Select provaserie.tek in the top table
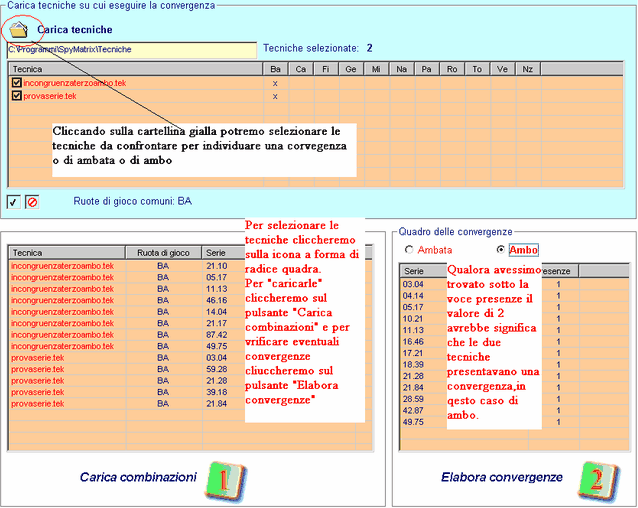The height and width of the screenshot is (508, 638). click(50, 96)
